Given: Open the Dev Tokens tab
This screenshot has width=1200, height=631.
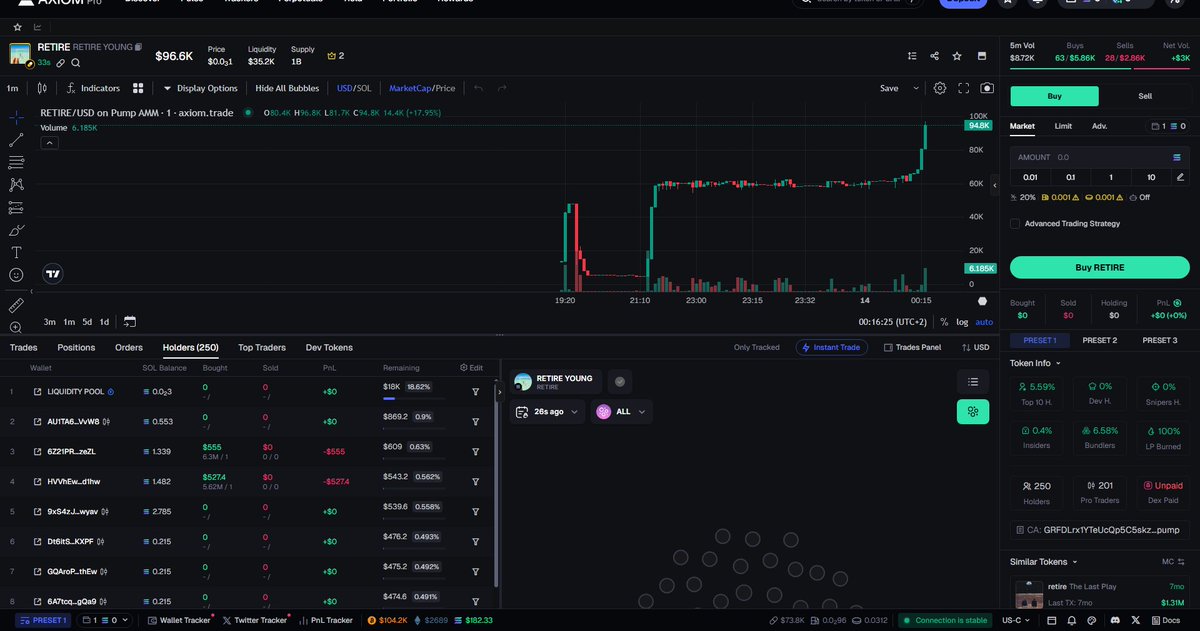Looking at the screenshot, I should click(329, 348).
